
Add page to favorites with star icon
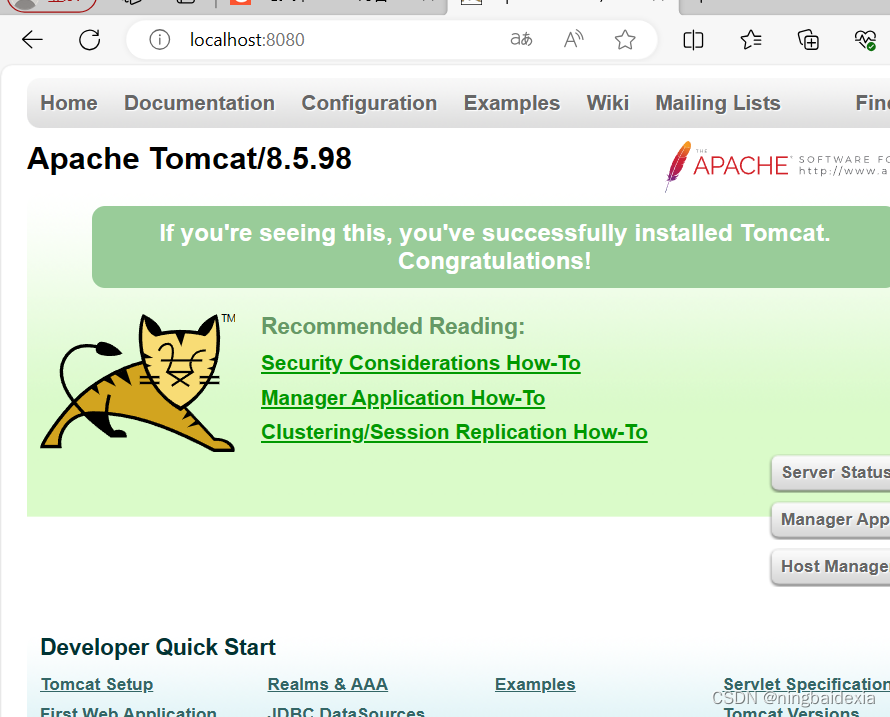625,40
